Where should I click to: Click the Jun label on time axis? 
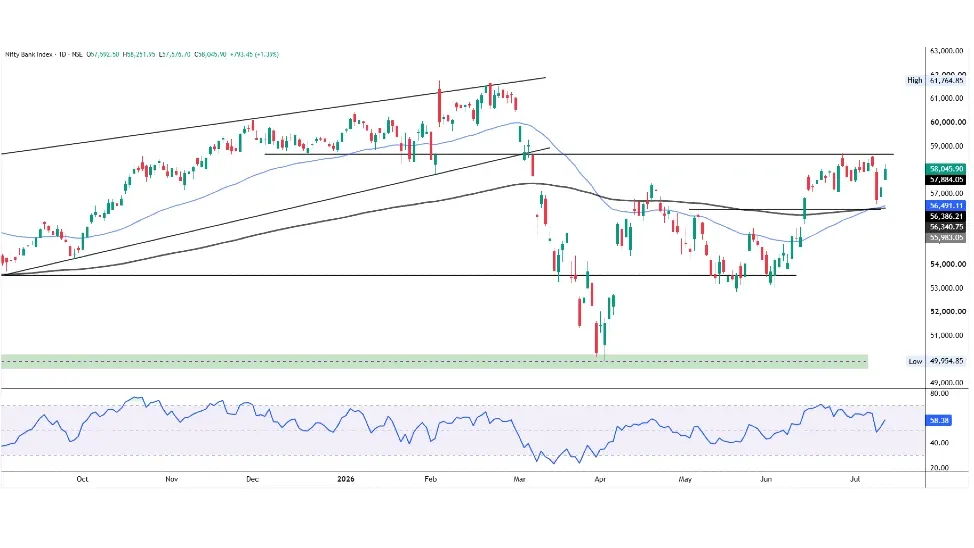tap(766, 479)
